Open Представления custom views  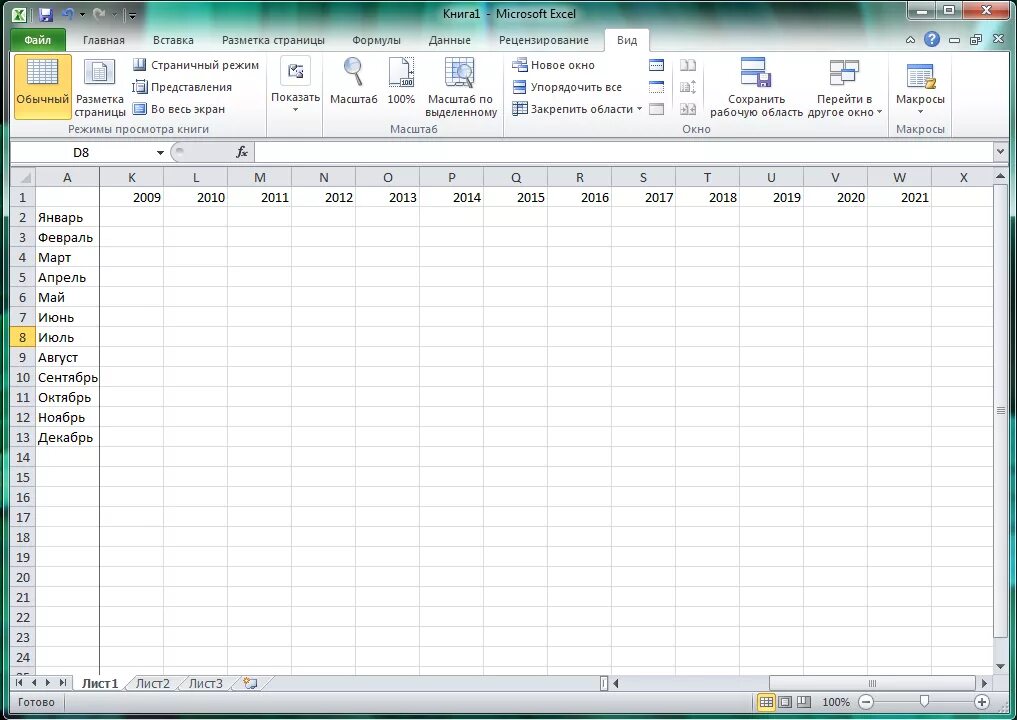[182, 87]
